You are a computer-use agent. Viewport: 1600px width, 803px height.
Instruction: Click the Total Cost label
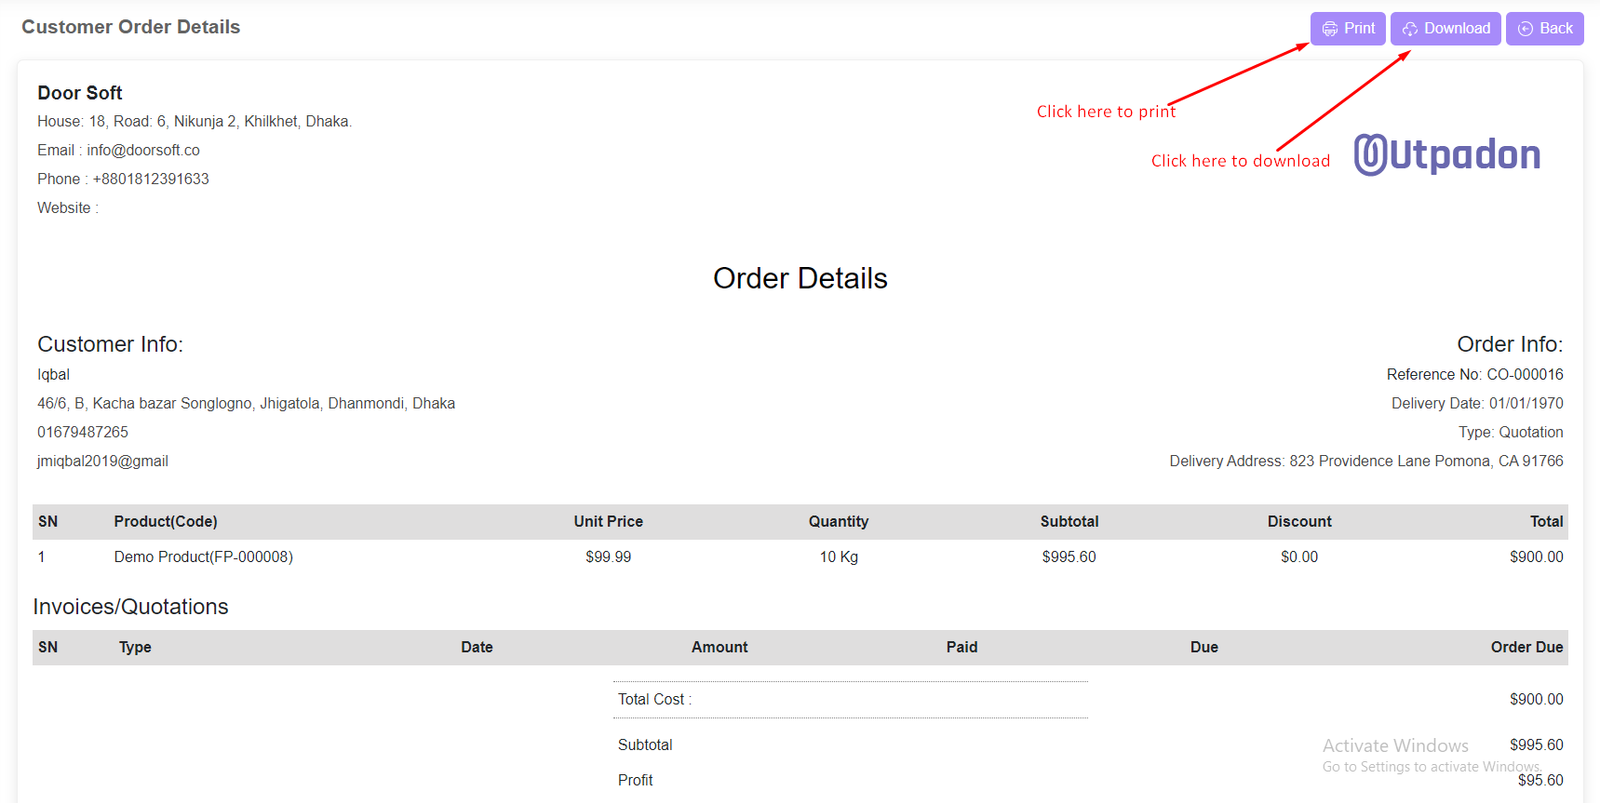[x=654, y=699]
